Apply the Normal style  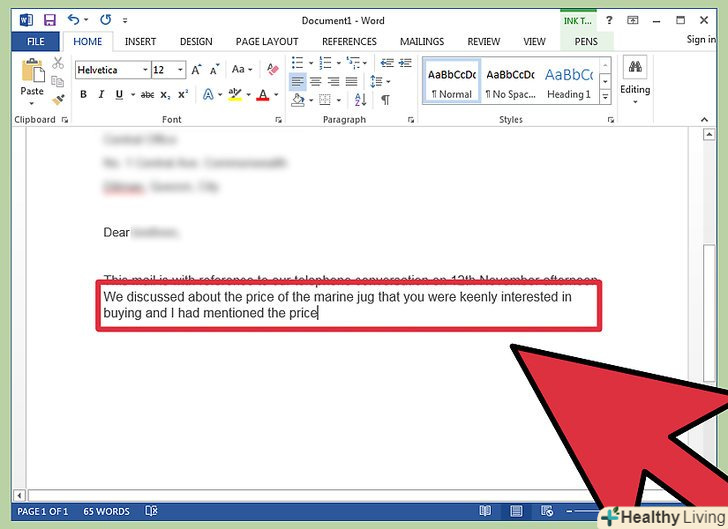point(452,81)
